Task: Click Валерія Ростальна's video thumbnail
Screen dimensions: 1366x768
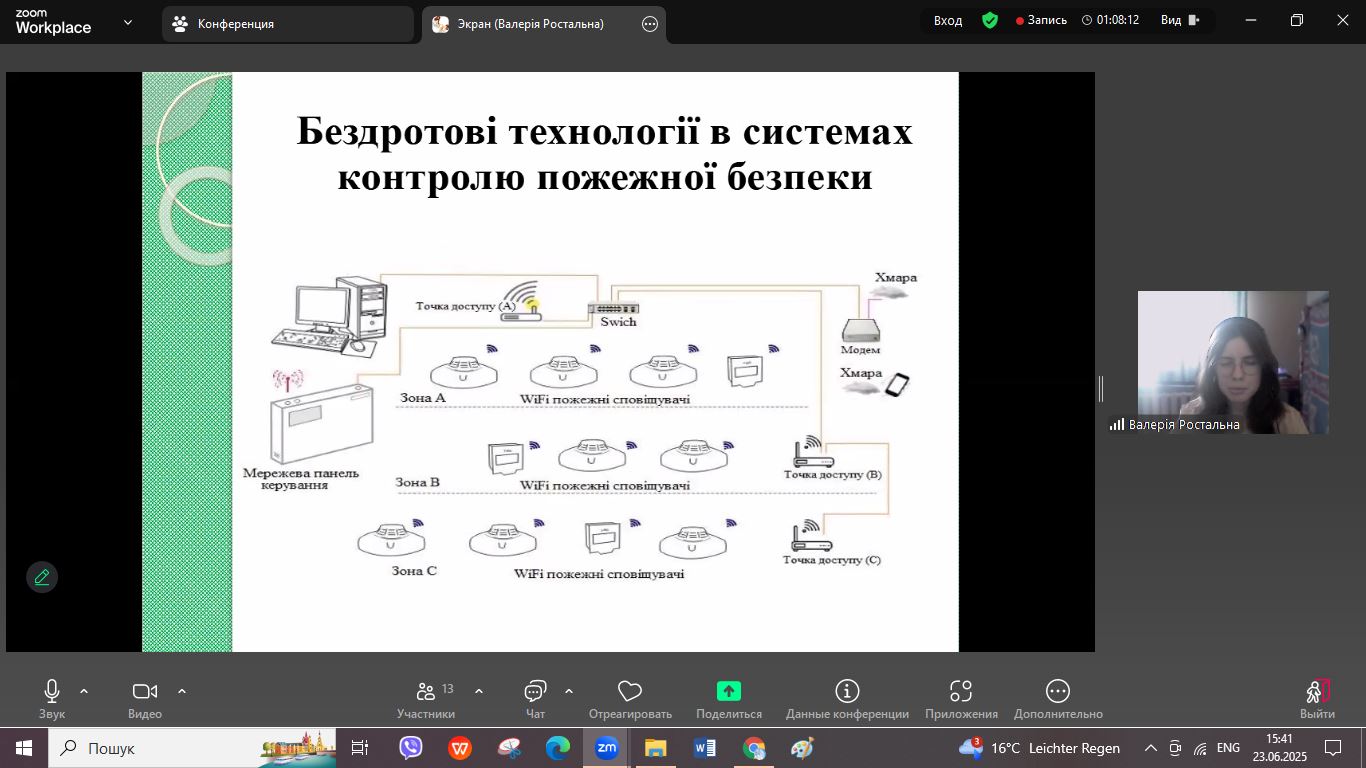Action: tap(1233, 362)
